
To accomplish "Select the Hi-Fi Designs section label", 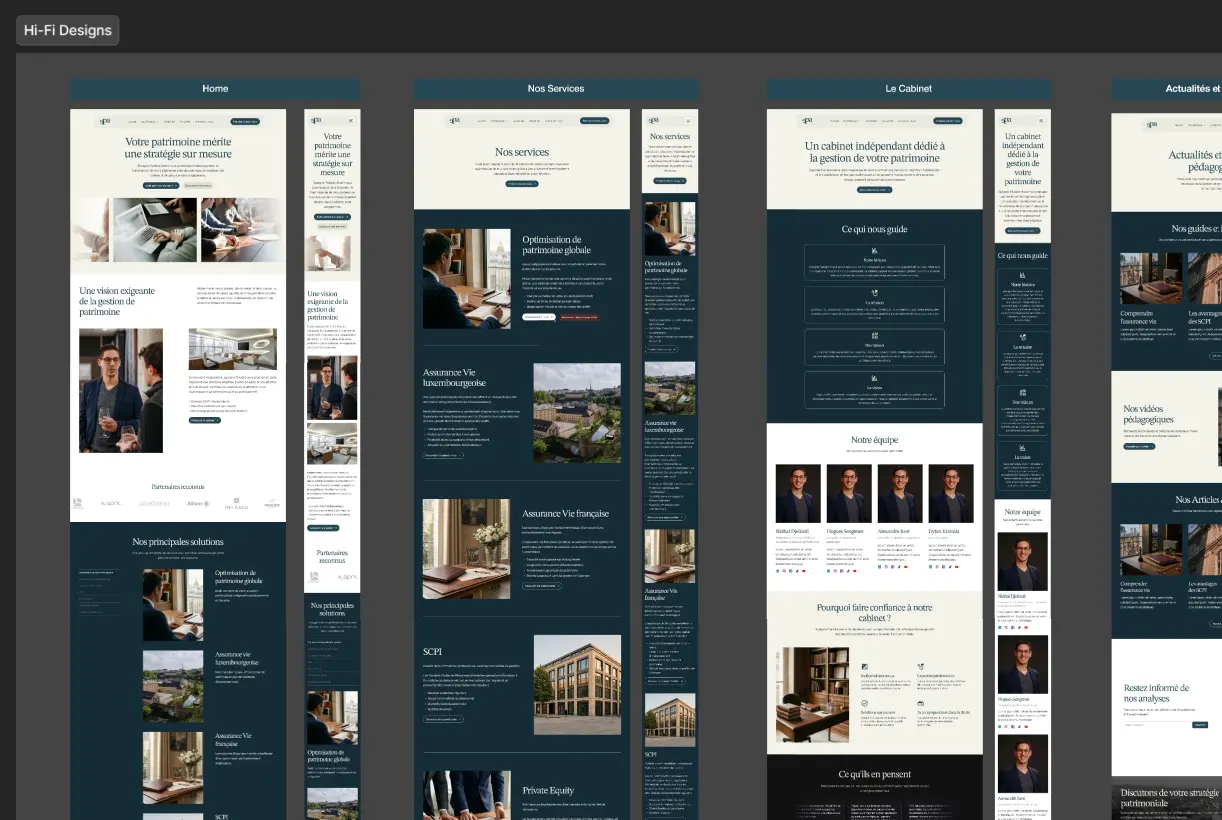I will pos(67,30).
